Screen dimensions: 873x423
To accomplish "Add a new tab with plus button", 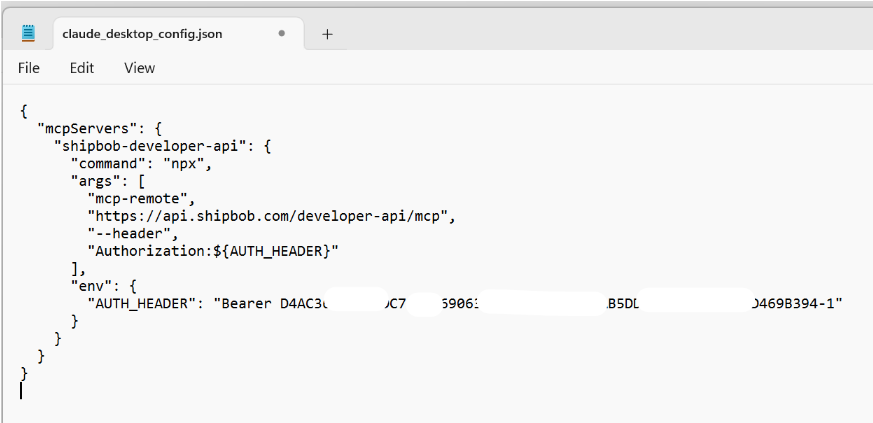I will [x=327, y=34].
